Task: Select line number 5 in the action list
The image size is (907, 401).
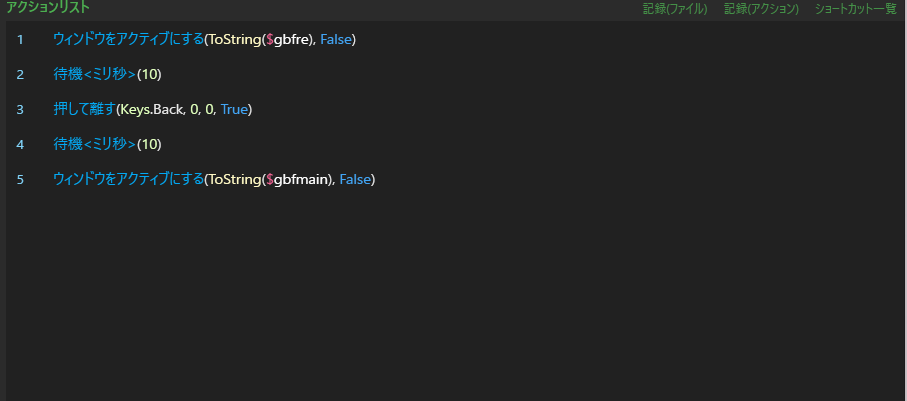Action: pos(20,180)
